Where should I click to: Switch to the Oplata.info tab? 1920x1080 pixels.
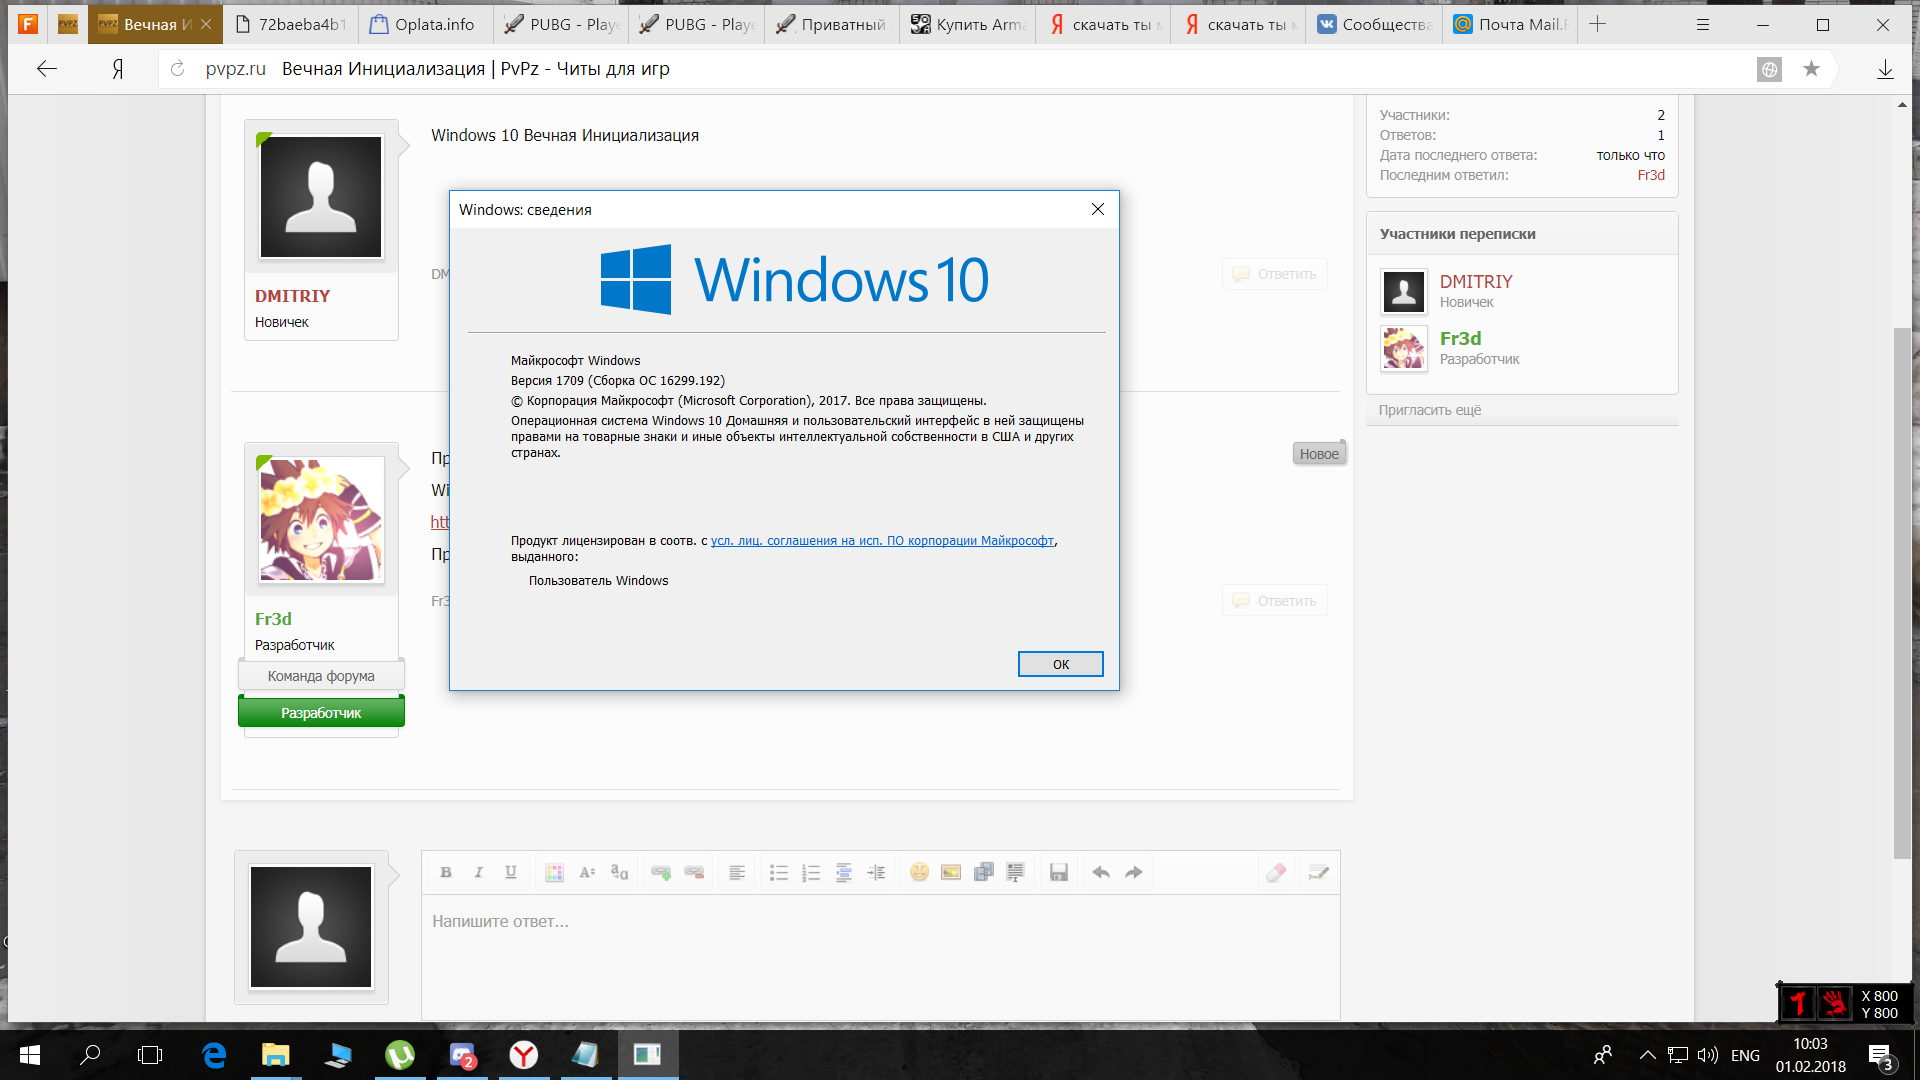423,24
